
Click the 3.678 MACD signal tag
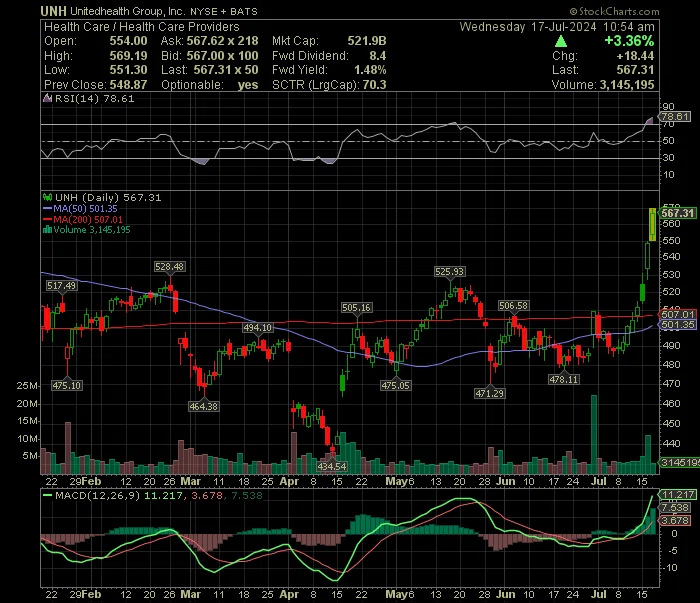675,521
